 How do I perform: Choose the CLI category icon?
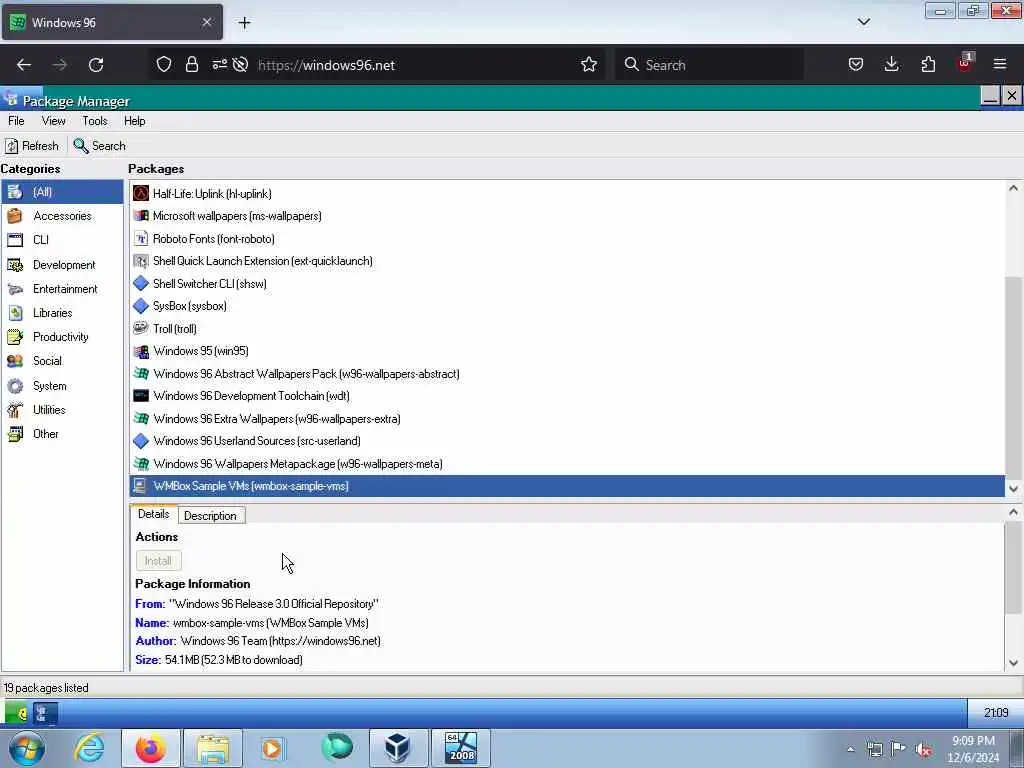pyautogui.click(x=15, y=240)
